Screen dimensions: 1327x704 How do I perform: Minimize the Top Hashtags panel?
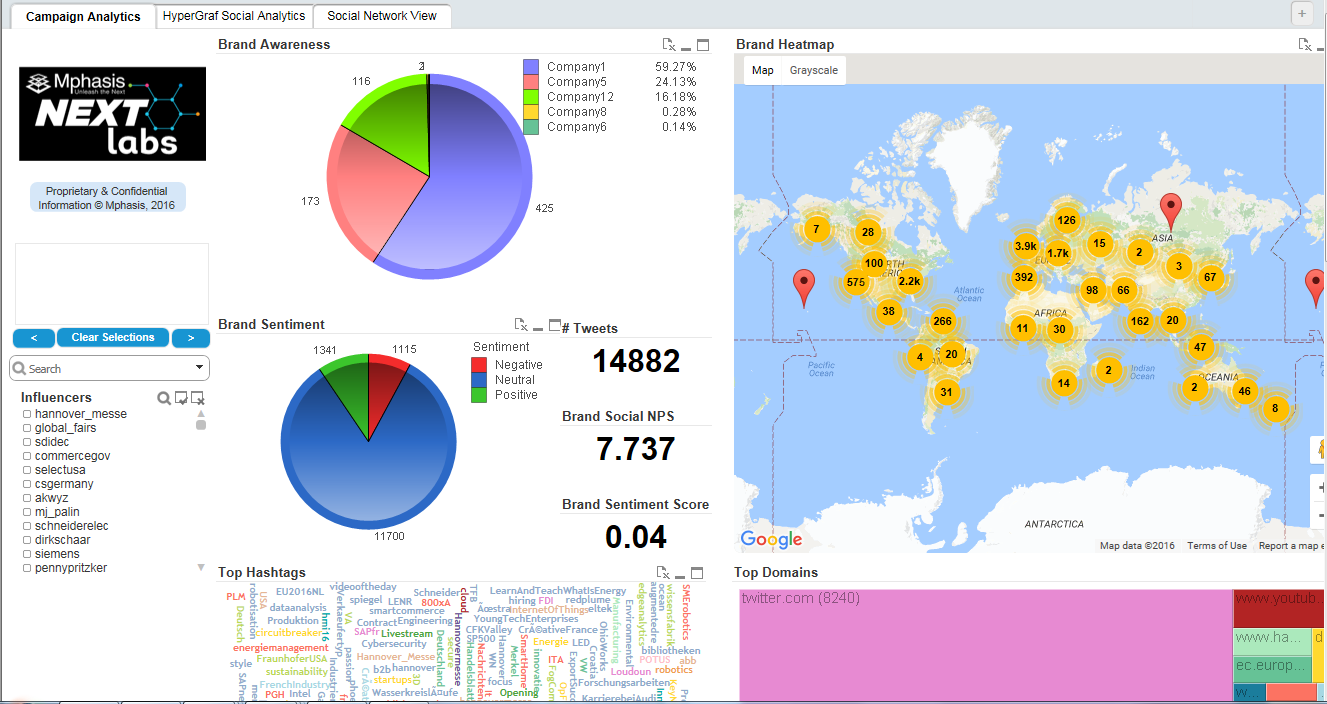tap(680, 575)
